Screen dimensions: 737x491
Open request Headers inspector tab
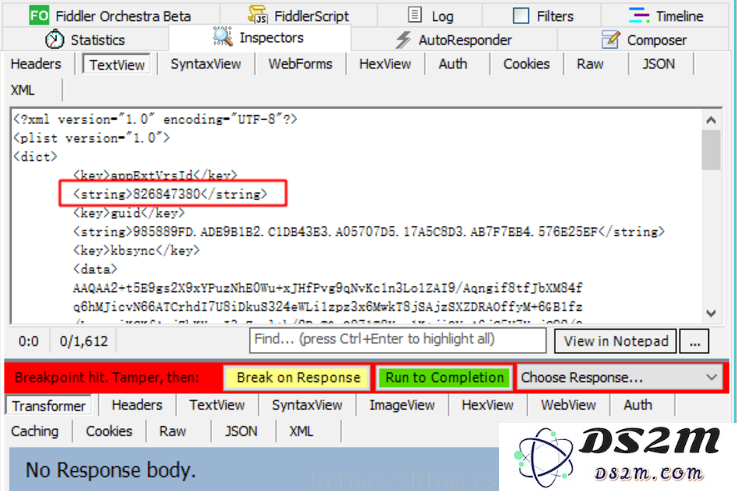[36, 64]
